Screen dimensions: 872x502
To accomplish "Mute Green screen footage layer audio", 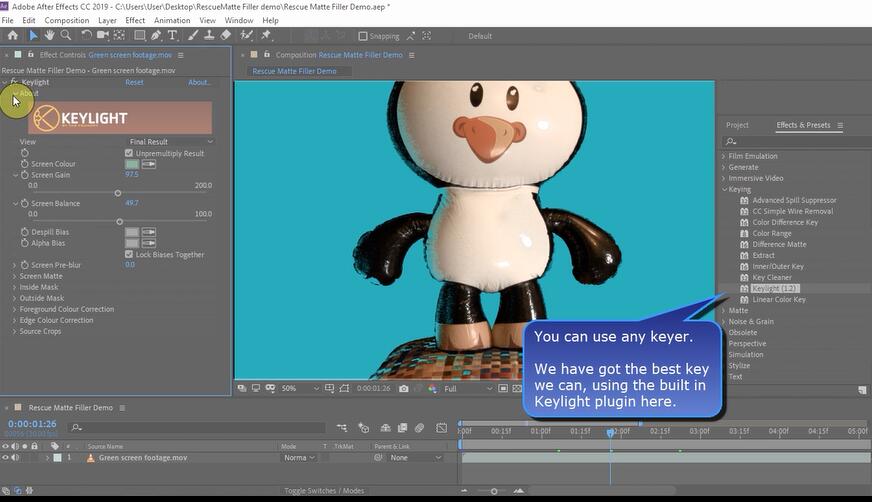I will pyautogui.click(x=15, y=458).
